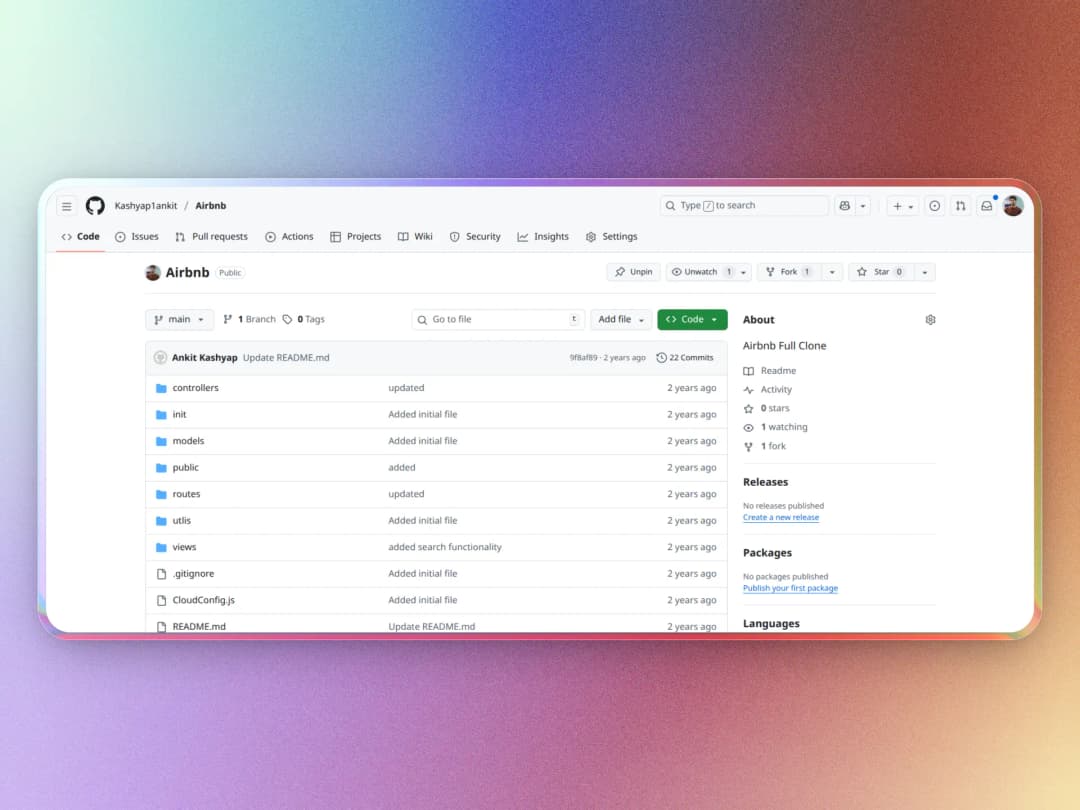
Task: Open the main branch dropdown
Action: [x=179, y=320]
